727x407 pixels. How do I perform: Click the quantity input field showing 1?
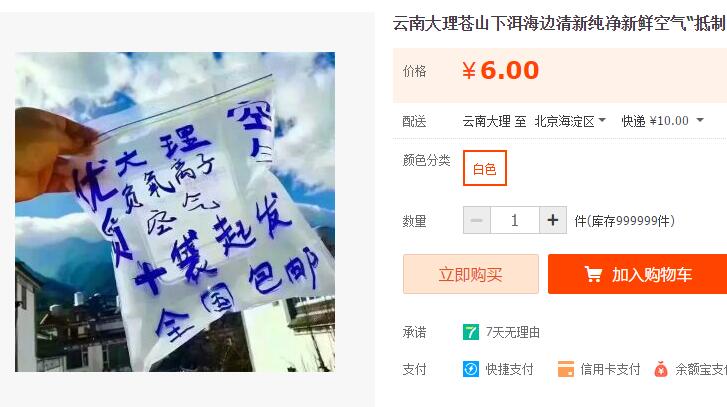tap(515, 220)
